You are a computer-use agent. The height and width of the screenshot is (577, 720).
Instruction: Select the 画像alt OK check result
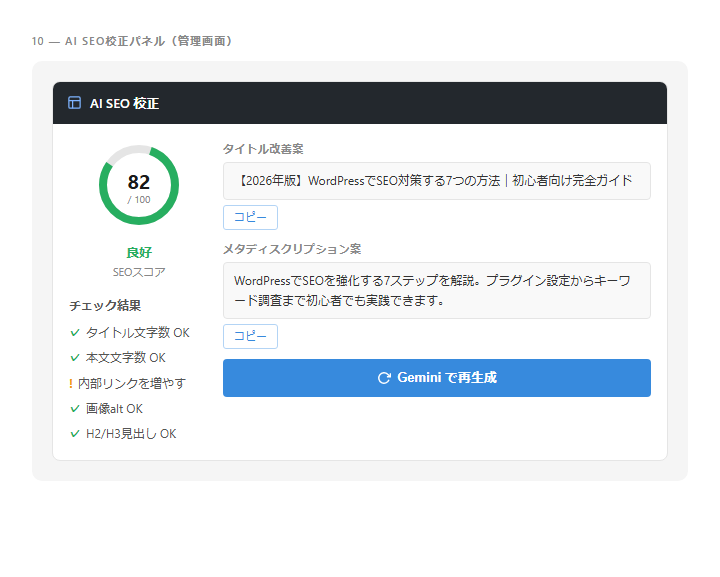(106, 409)
